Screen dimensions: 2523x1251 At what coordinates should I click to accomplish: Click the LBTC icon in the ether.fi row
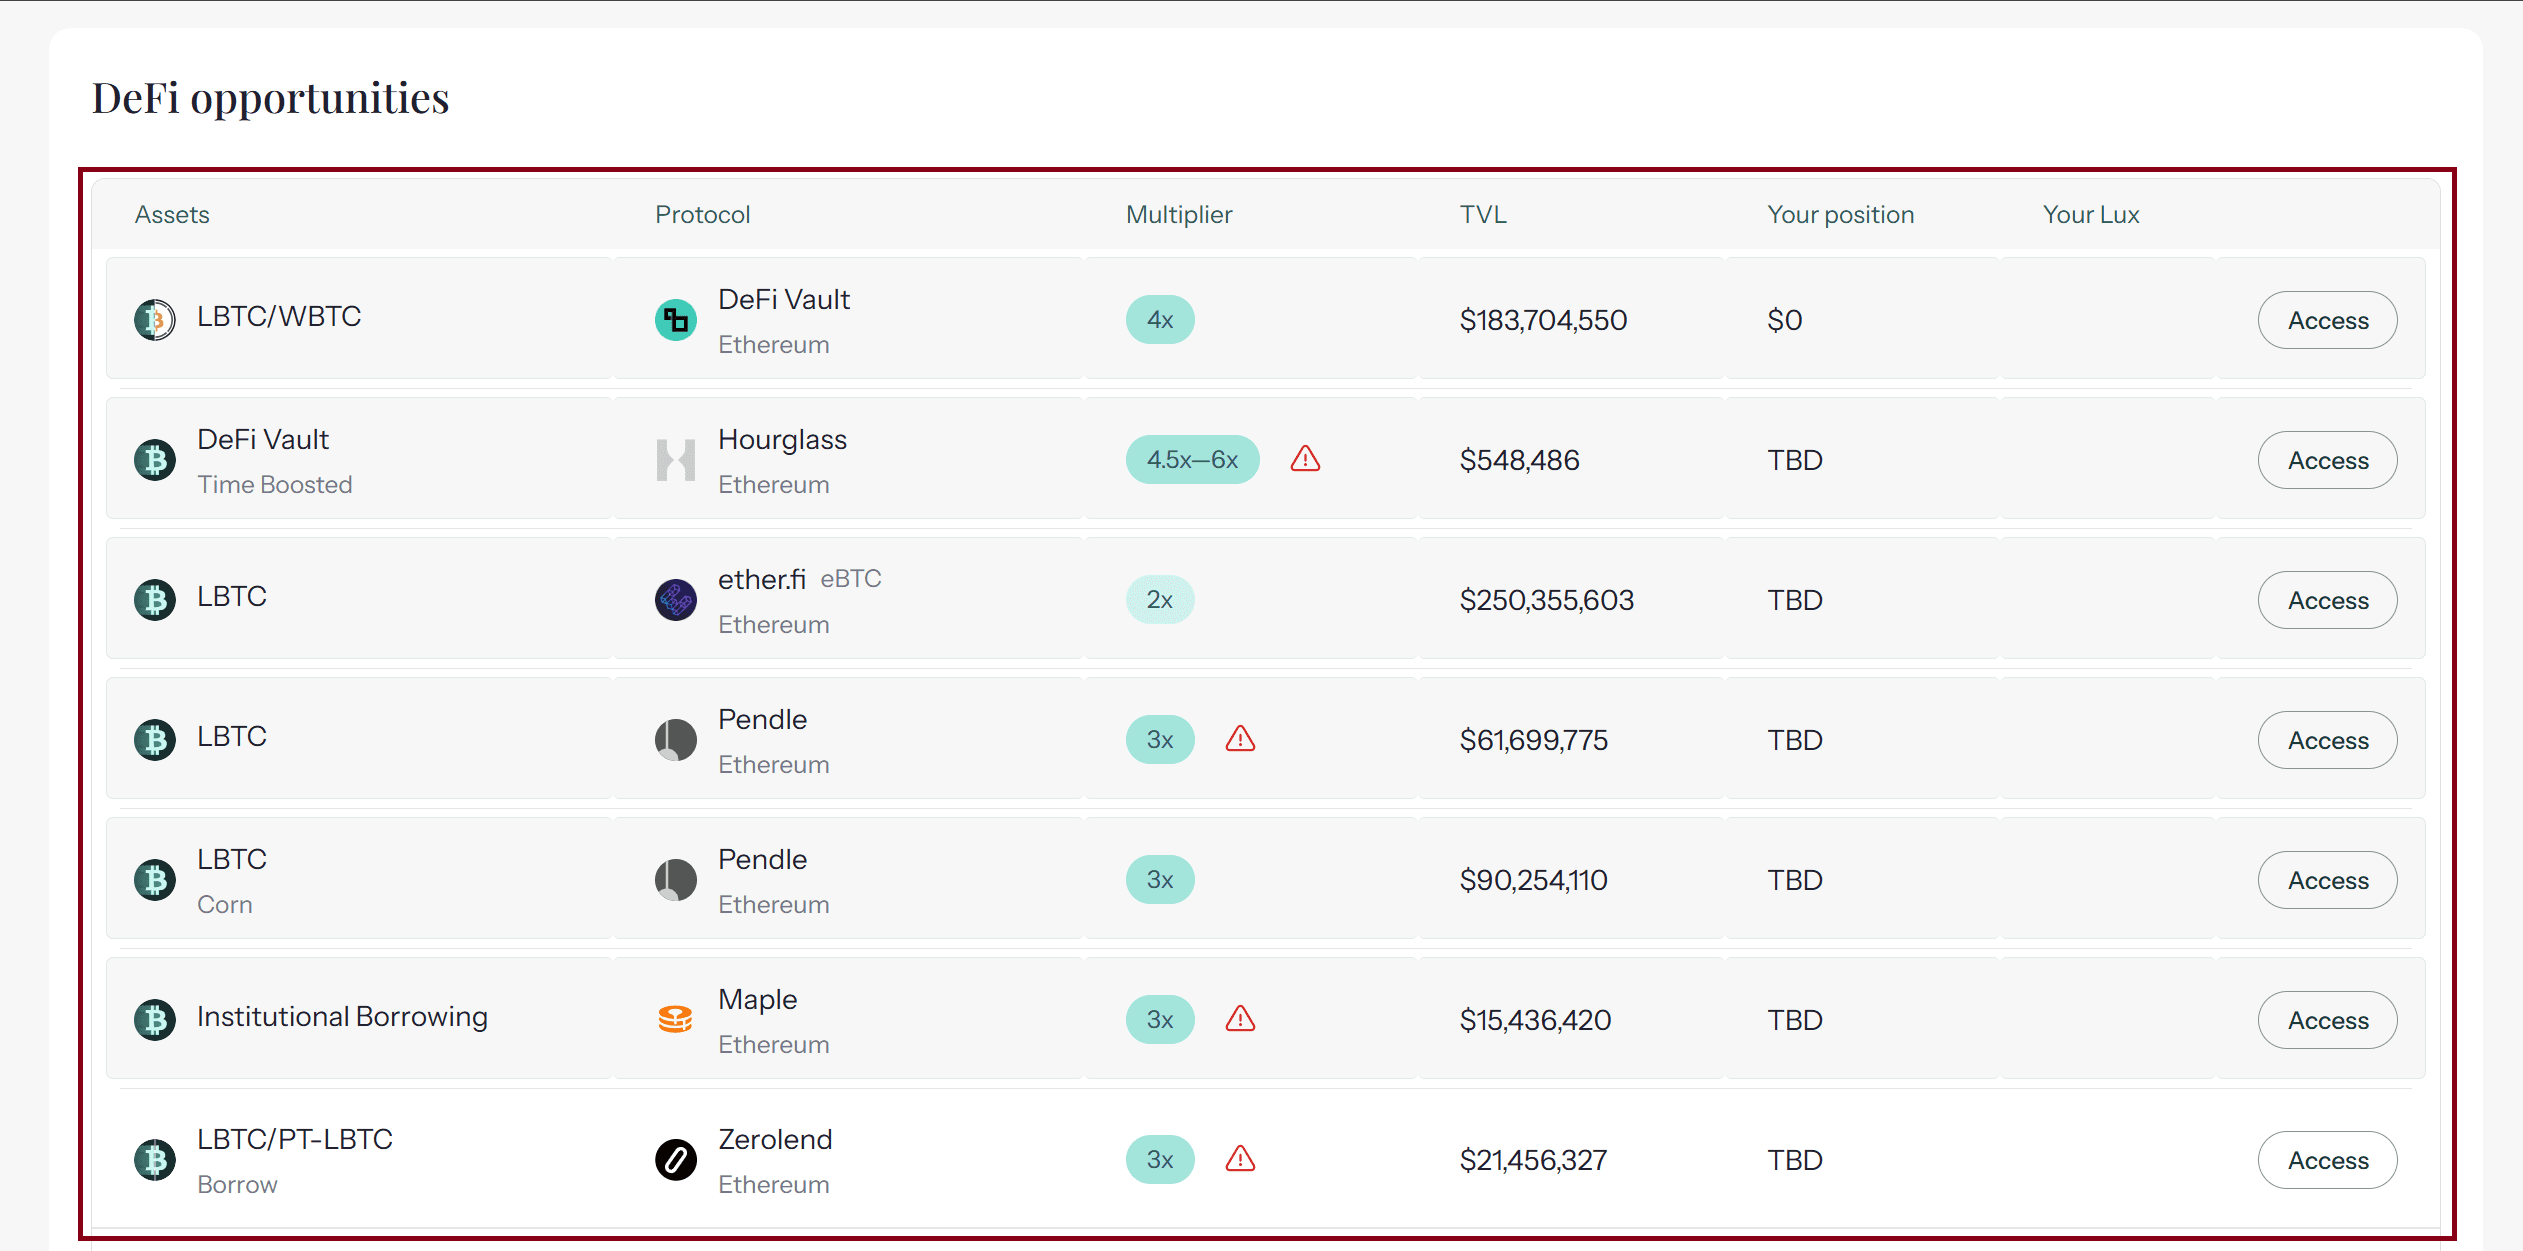tap(155, 600)
